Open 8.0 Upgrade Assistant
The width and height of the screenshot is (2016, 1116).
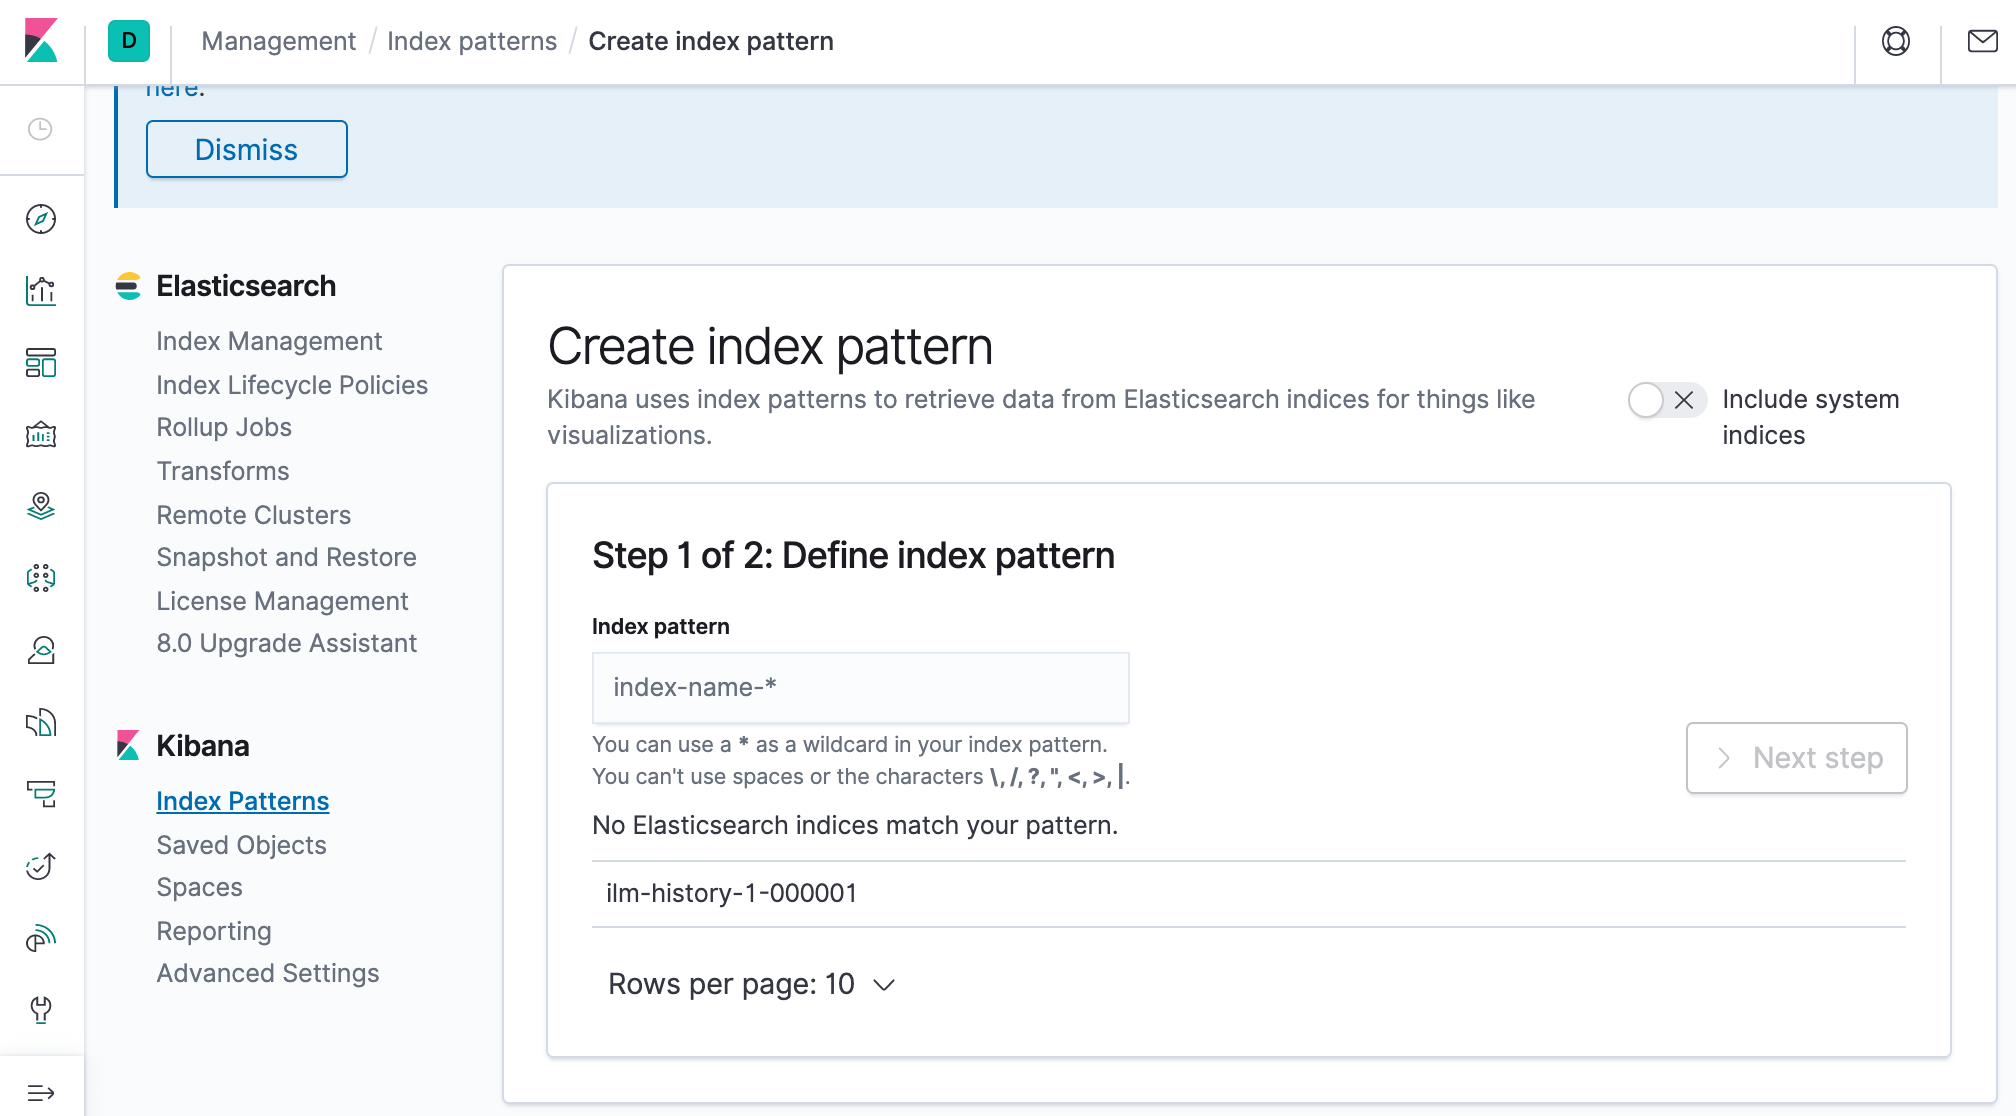[287, 643]
